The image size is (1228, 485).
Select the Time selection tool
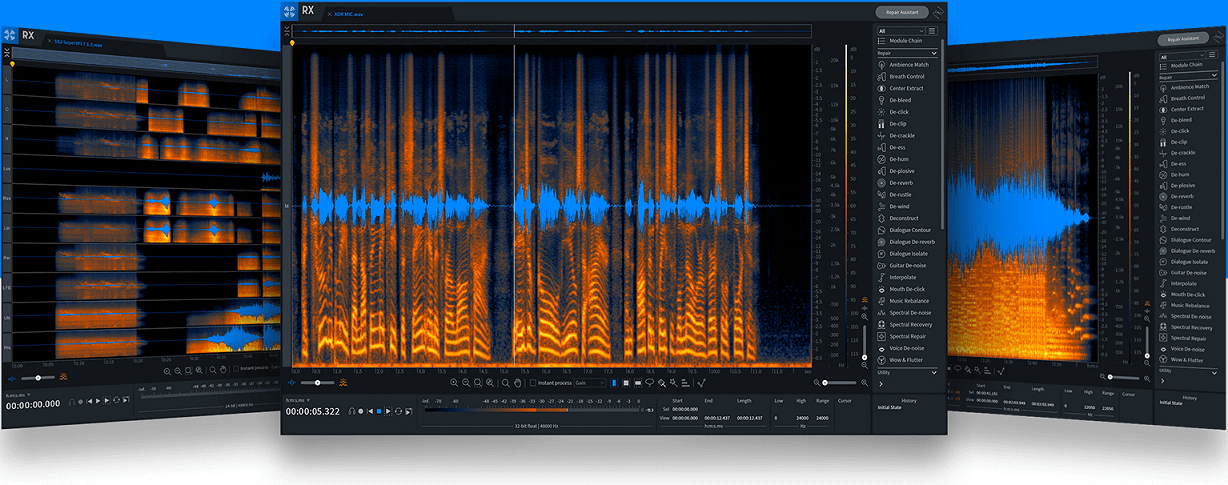coord(614,383)
